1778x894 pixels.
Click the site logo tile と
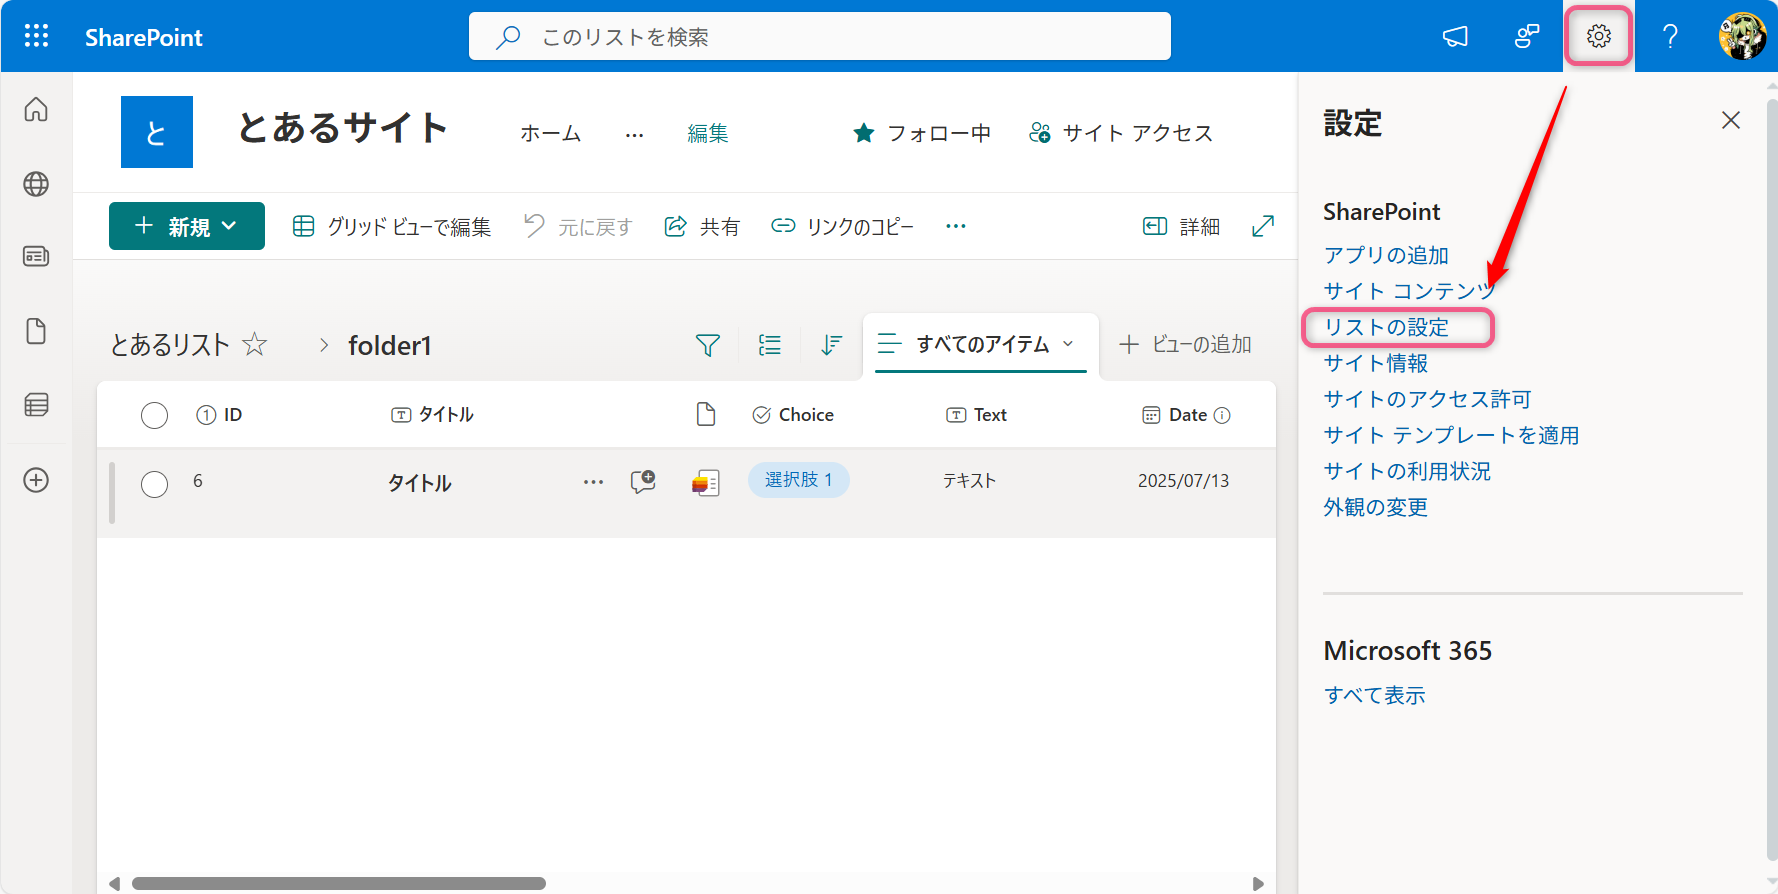[x=157, y=132]
